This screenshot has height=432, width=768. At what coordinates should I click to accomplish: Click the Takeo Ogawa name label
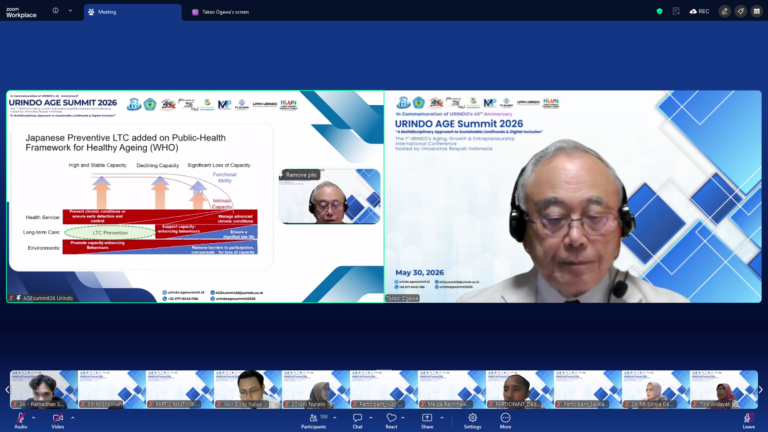tap(402, 298)
